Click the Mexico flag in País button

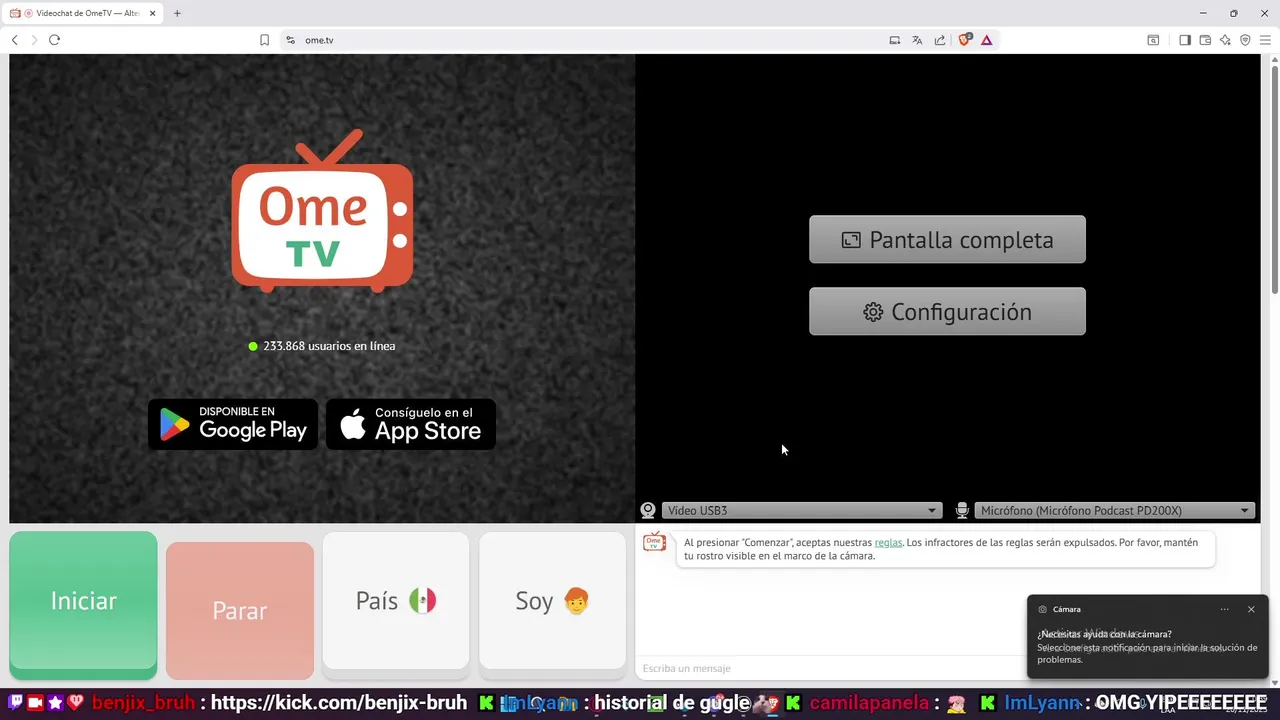[422, 600]
